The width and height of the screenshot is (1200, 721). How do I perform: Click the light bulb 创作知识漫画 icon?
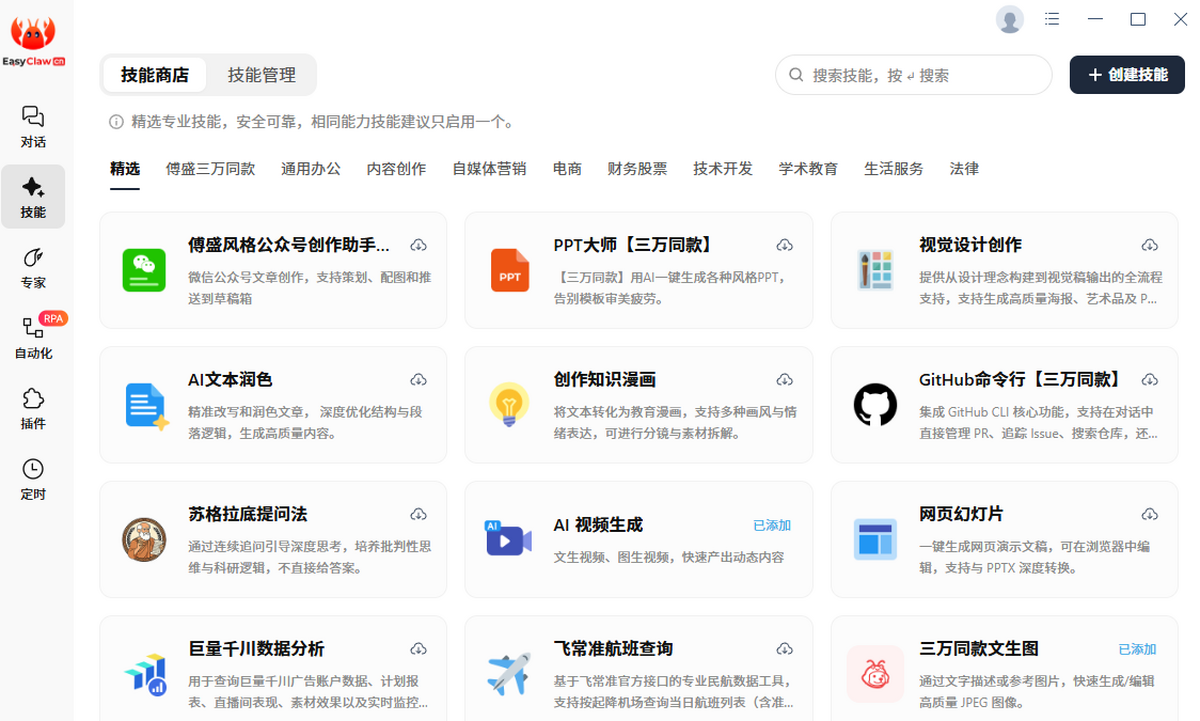click(509, 405)
